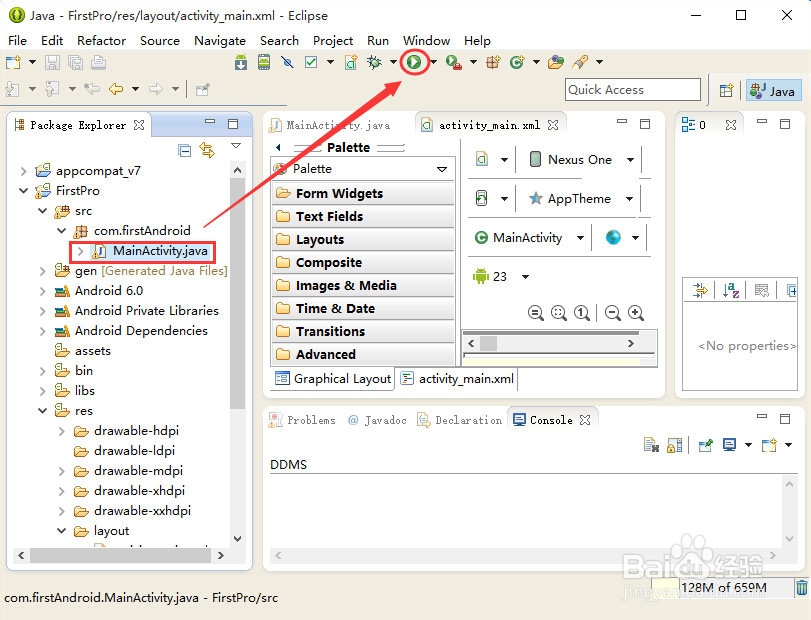The image size is (811, 620).
Task: Click the trash can garbage collector icon
Action: [802, 588]
